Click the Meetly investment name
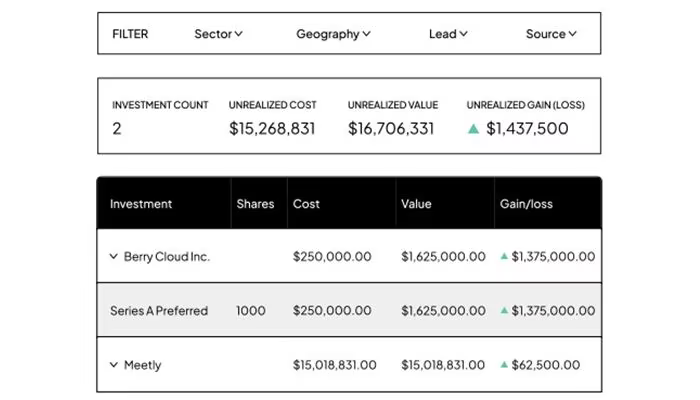This screenshot has height=400, width=700. click(142, 365)
